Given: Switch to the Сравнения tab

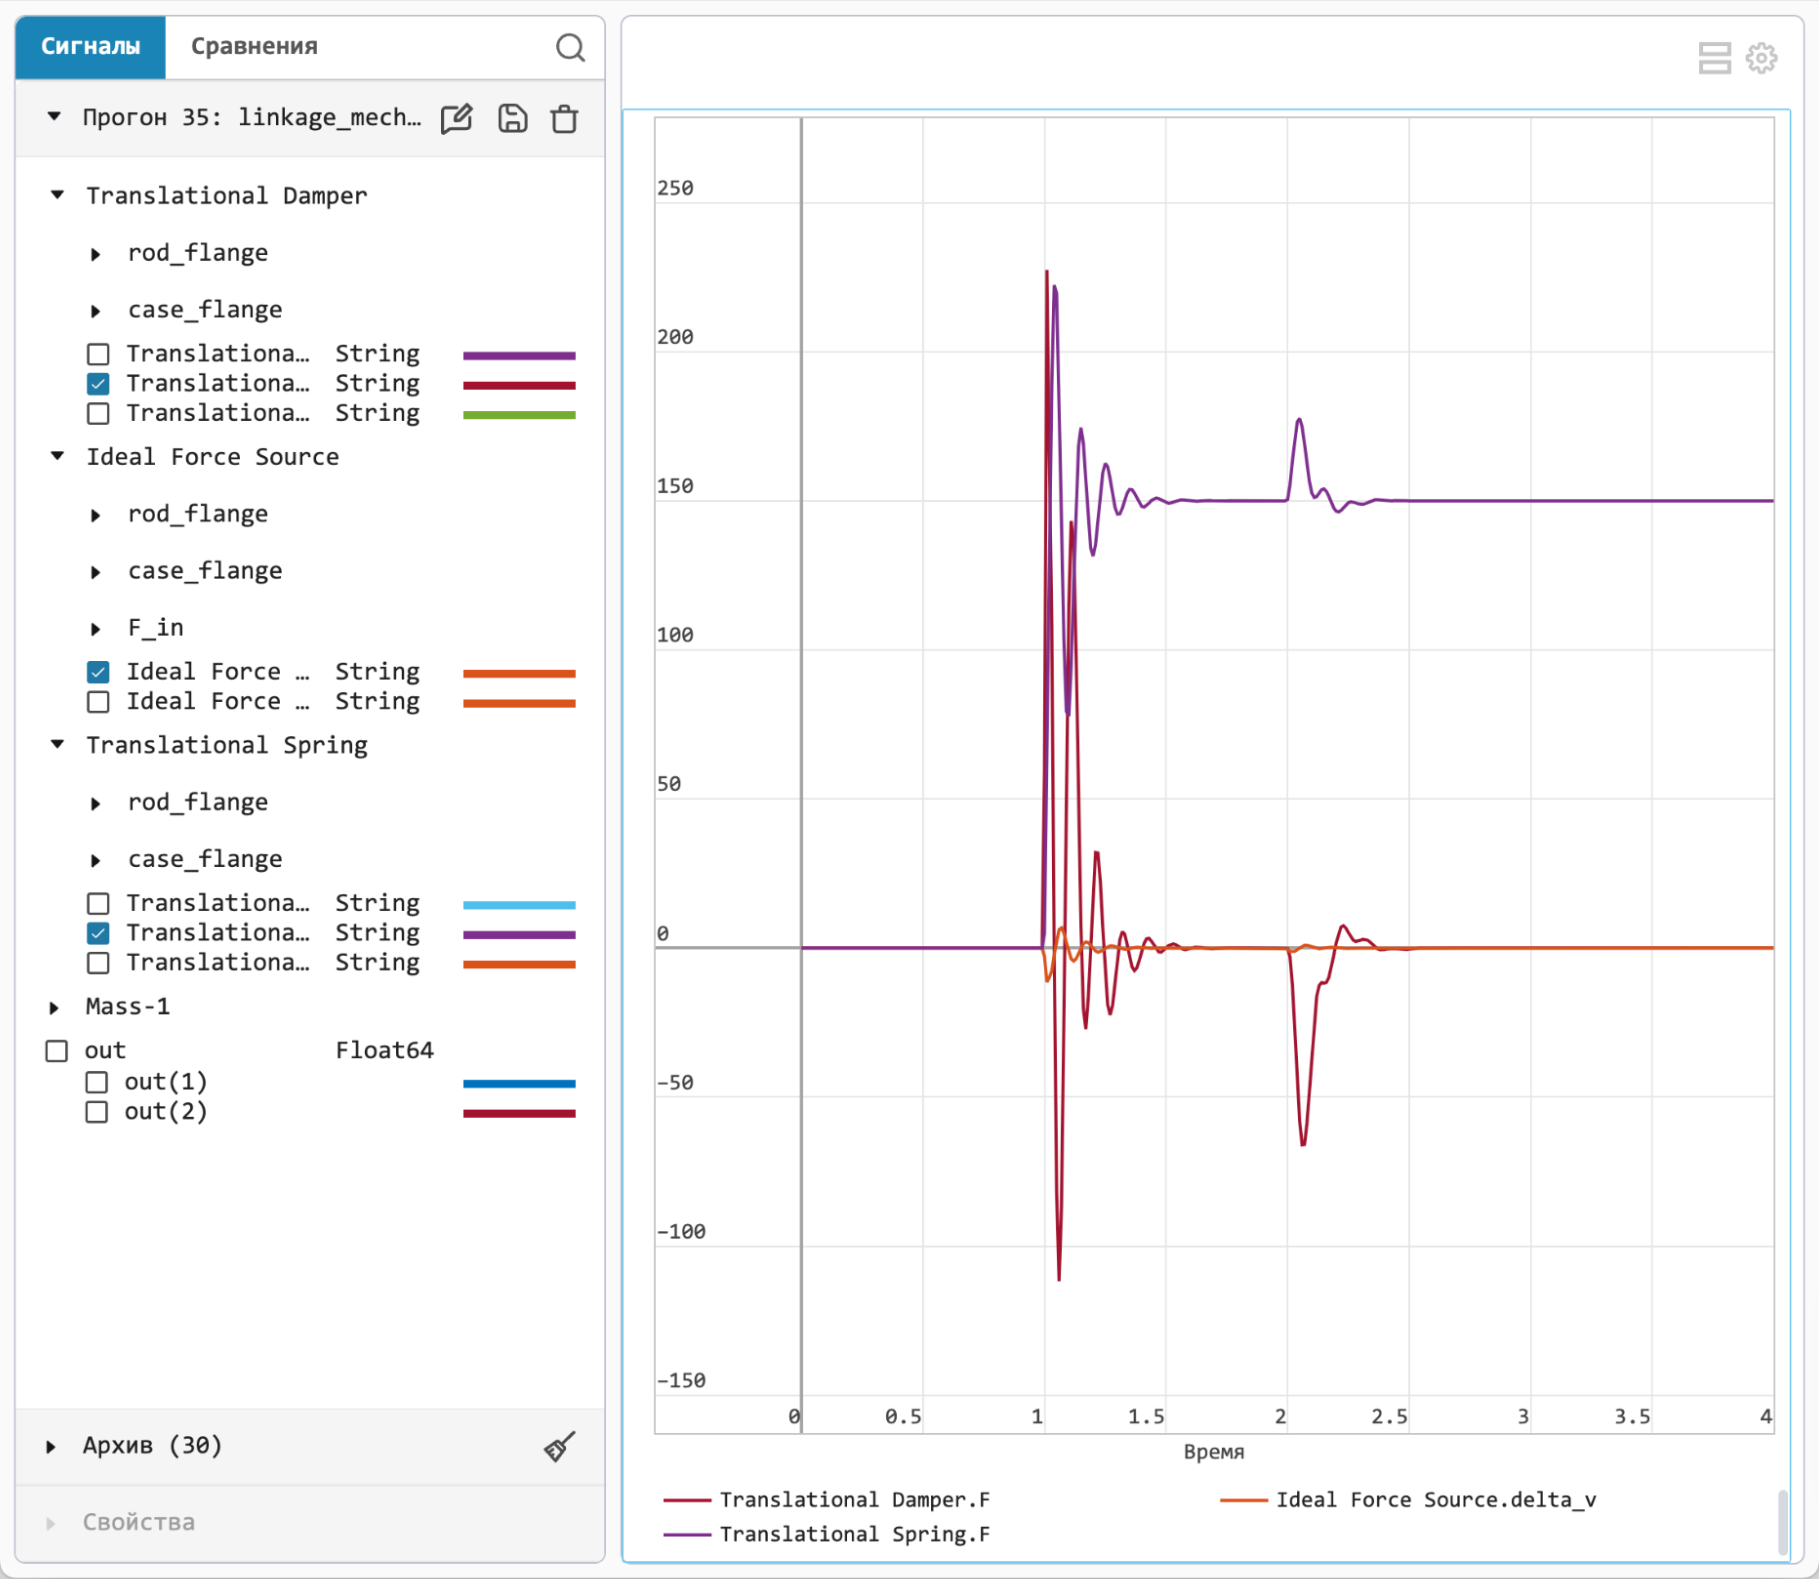Looking at the screenshot, I should tap(254, 46).
